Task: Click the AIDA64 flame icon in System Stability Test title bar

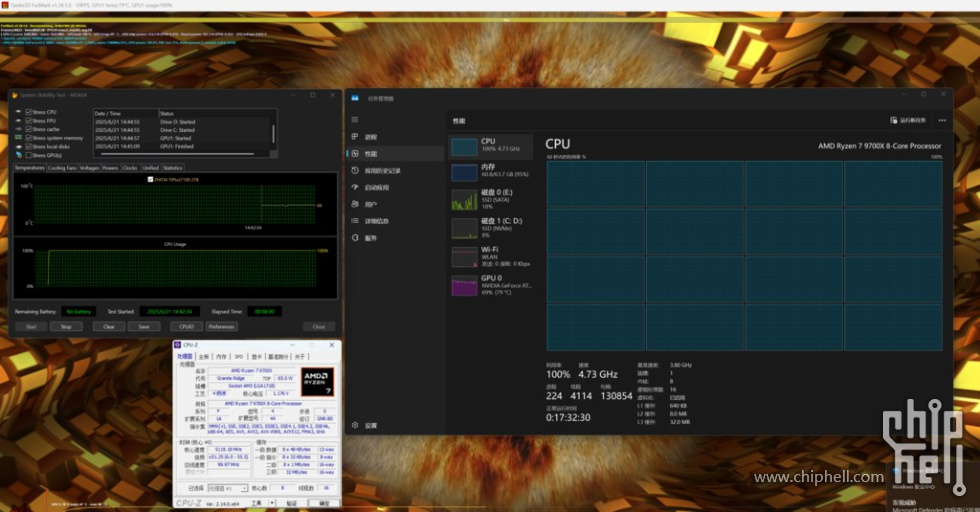Action: [14, 95]
